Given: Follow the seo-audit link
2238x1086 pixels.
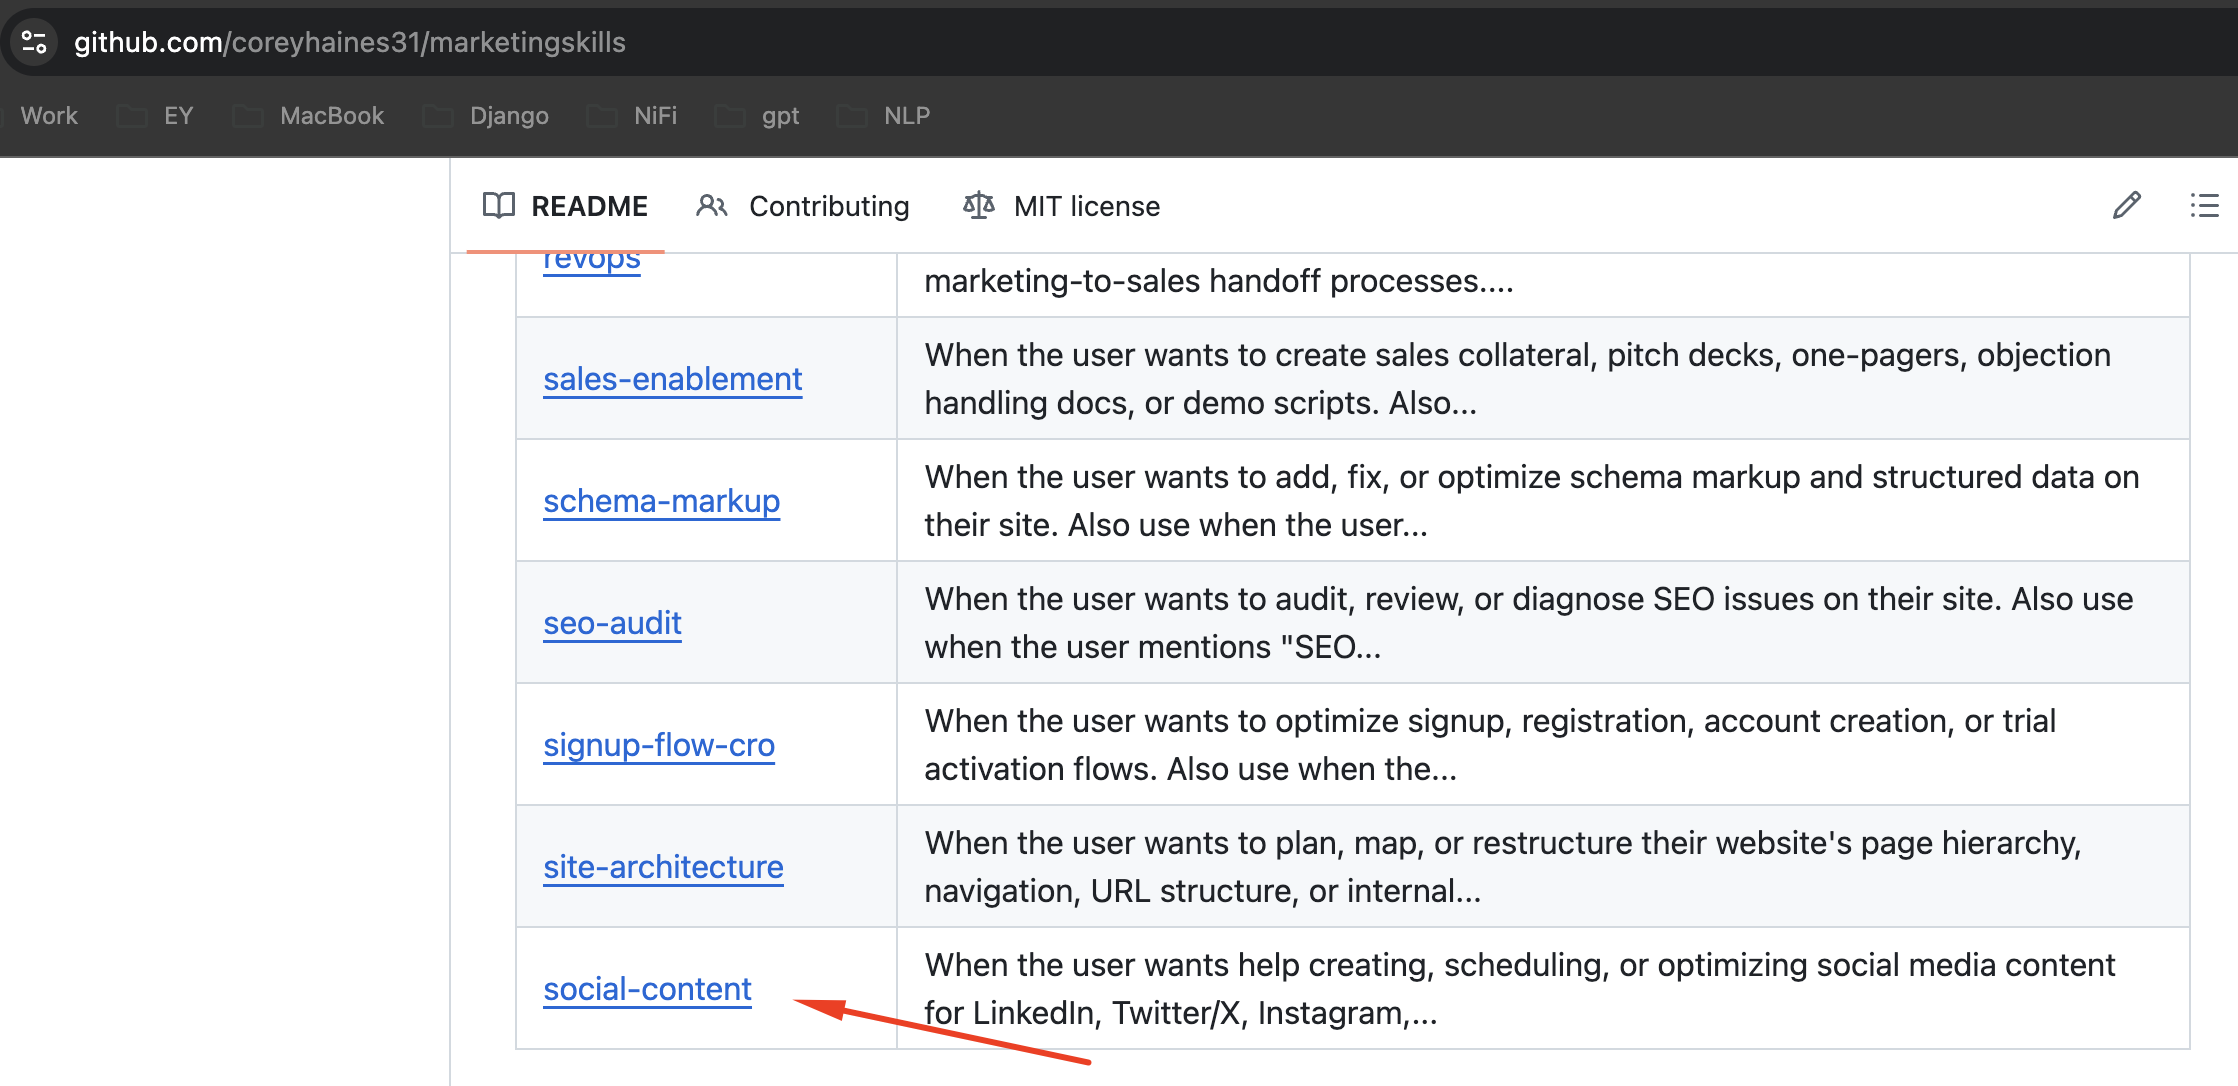Looking at the screenshot, I should pos(613,623).
